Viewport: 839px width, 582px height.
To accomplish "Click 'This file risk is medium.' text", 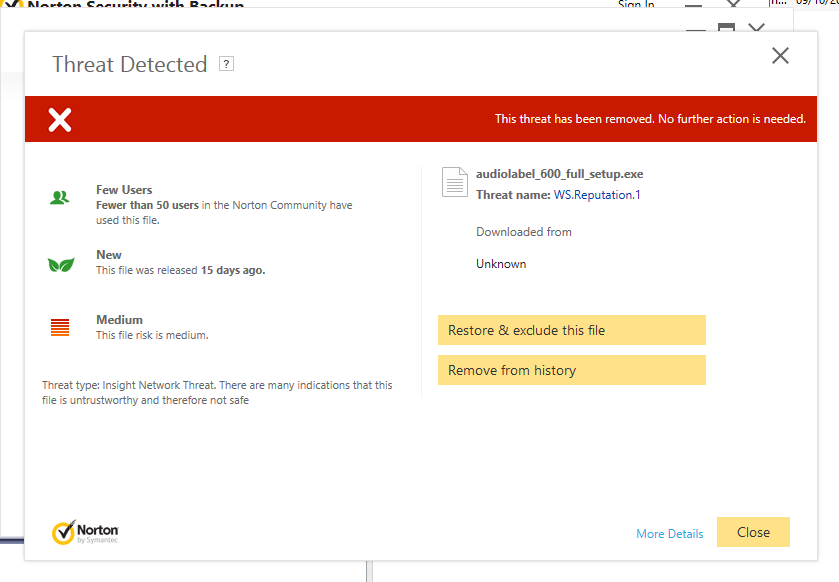I will [x=152, y=335].
